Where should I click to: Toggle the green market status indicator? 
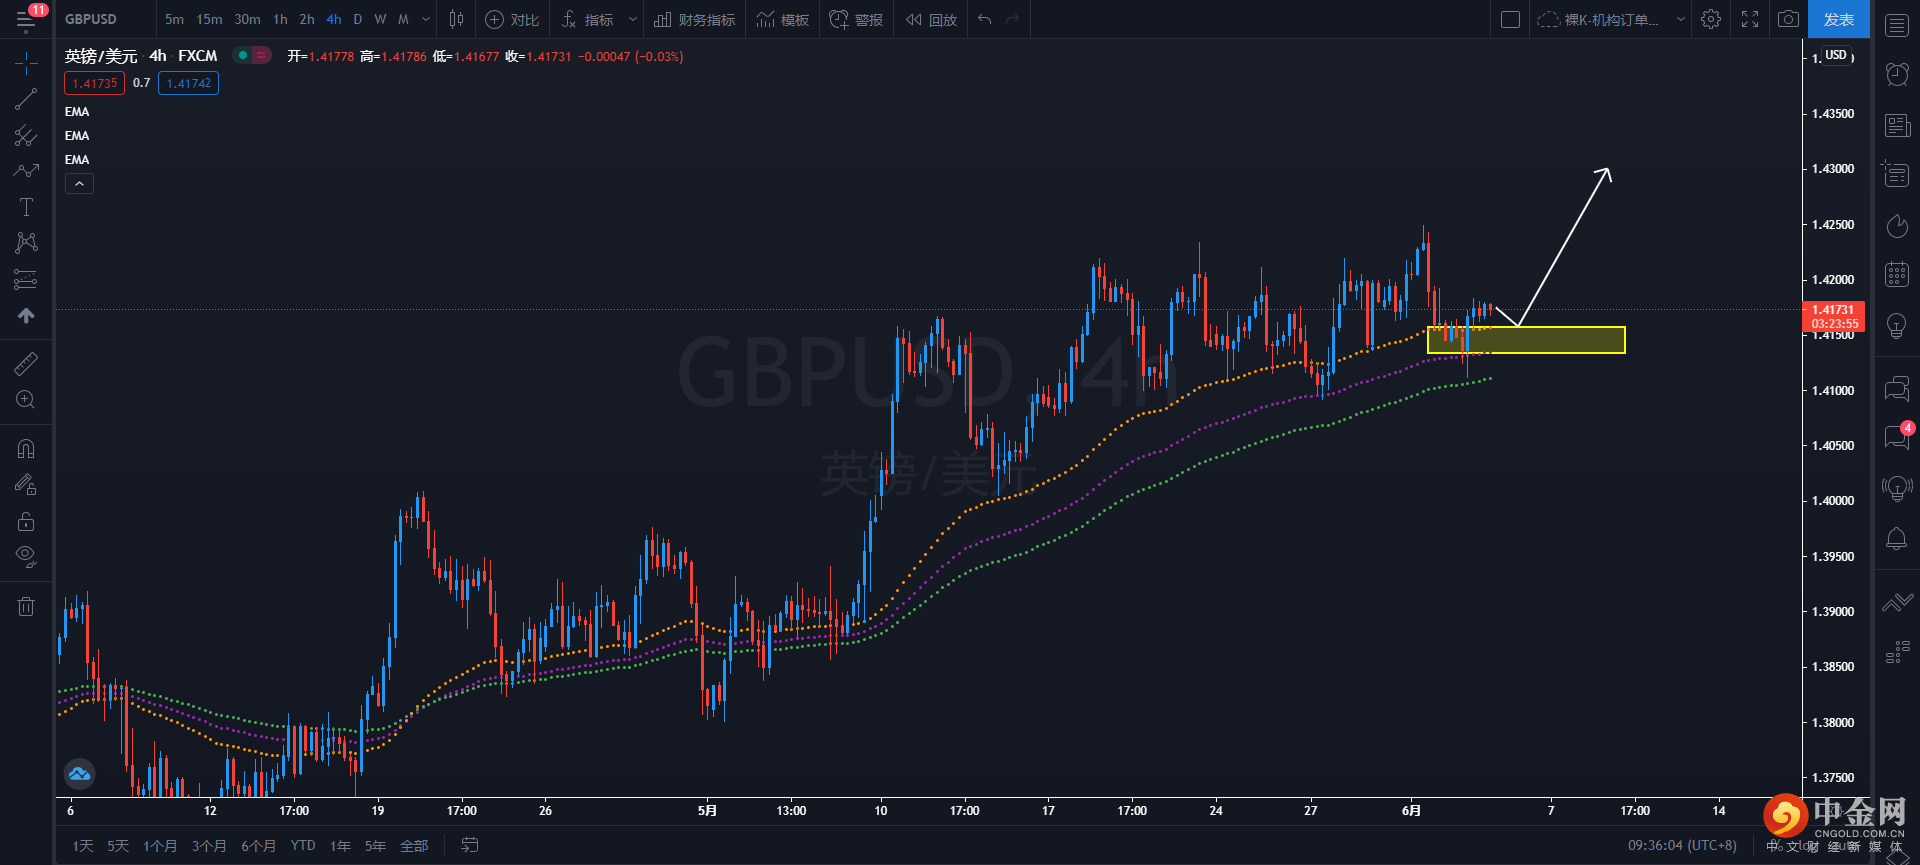point(243,55)
